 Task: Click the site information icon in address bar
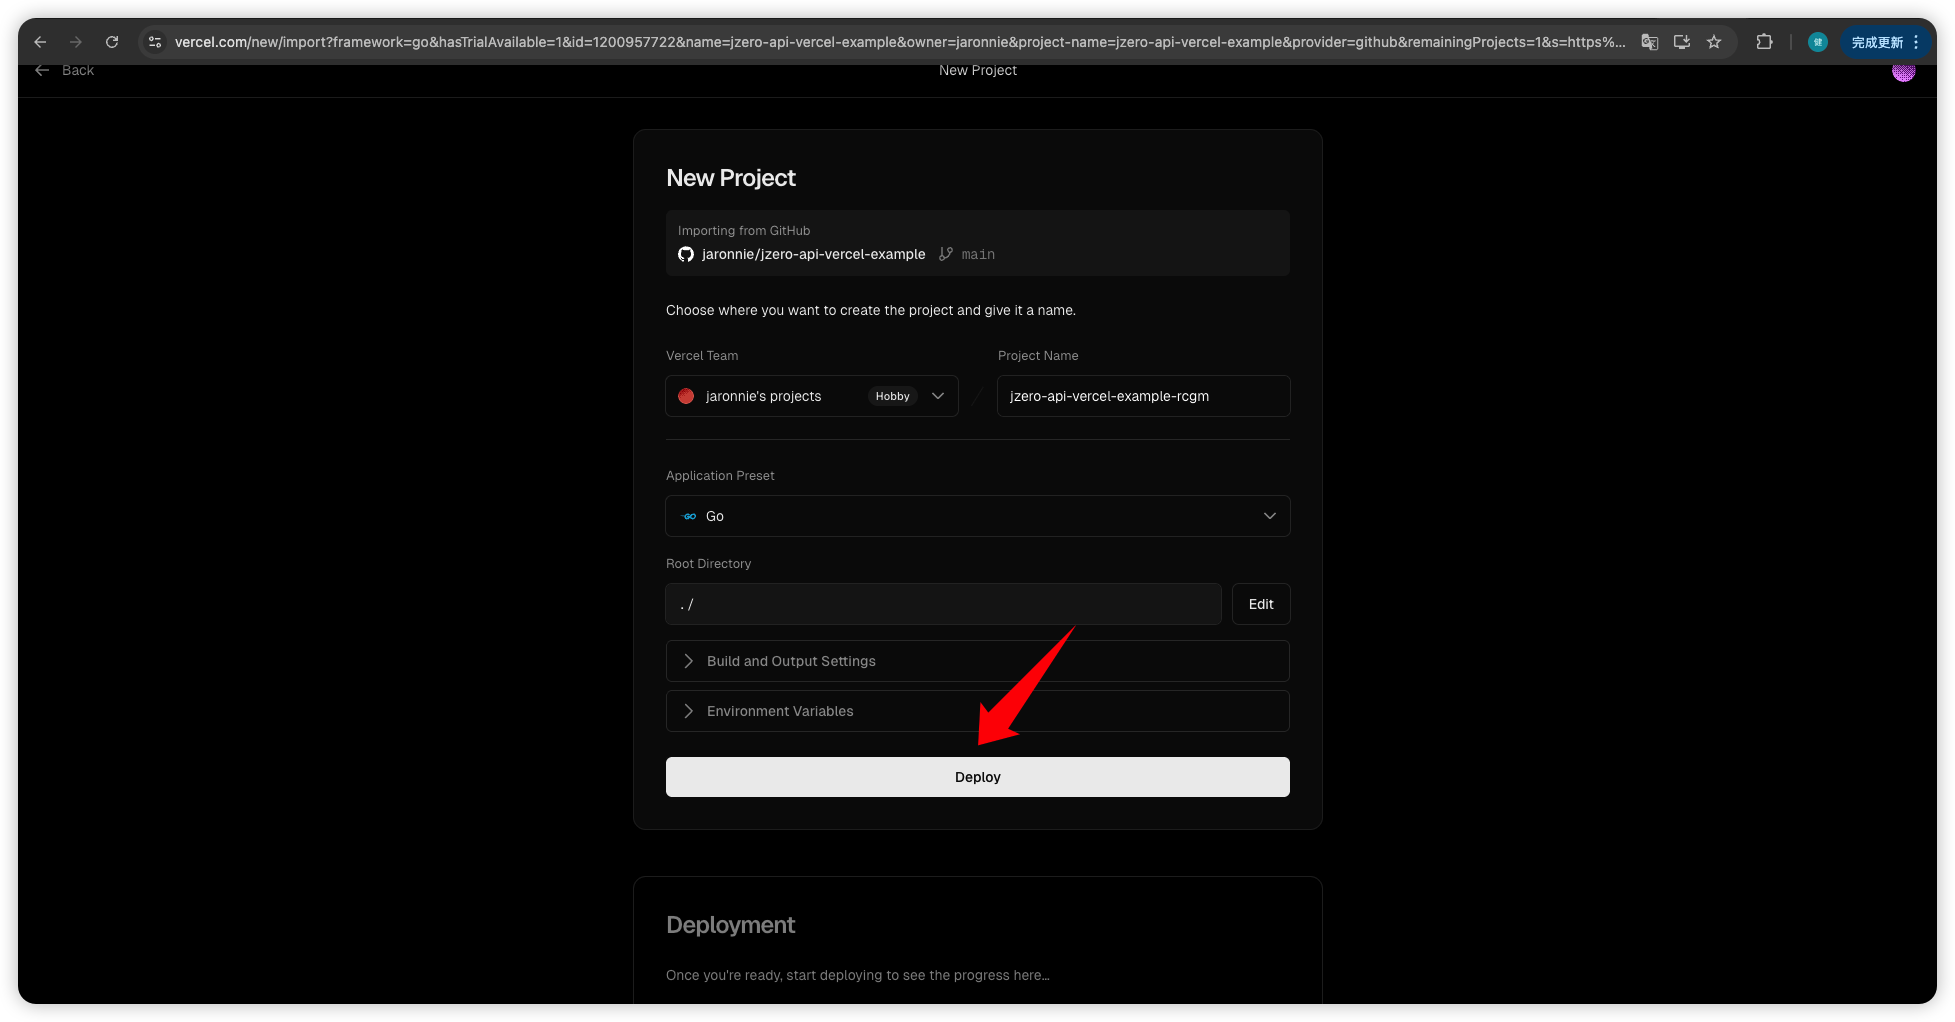tap(155, 42)
